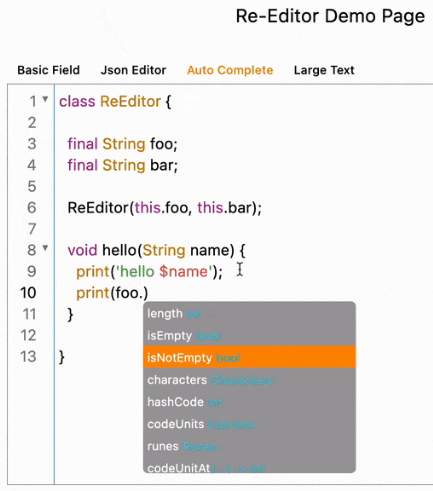Click the class name 'ReEditor' on line 1
The width and height of the screenshot is (433, 491).
click(x=130, y=101)
